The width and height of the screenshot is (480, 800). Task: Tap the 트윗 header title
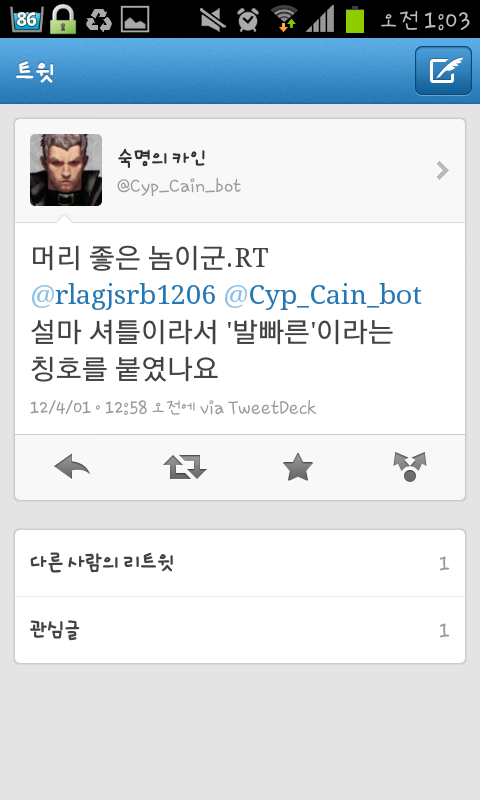[35, 71]
